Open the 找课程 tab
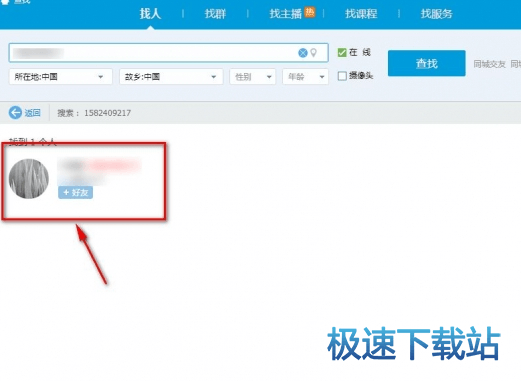This screenshot has height=381, width=521. pos(361,14)
